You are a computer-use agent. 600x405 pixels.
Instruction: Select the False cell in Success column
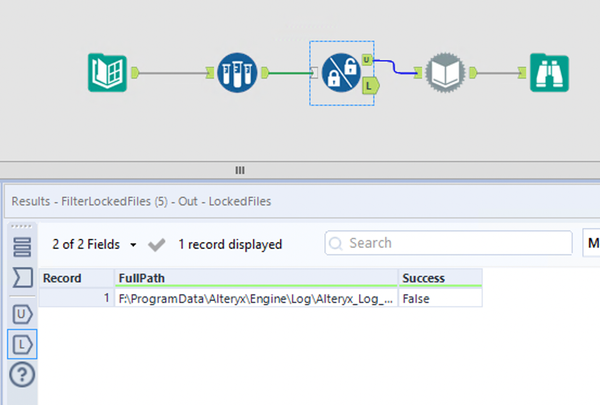pos(440,298)
